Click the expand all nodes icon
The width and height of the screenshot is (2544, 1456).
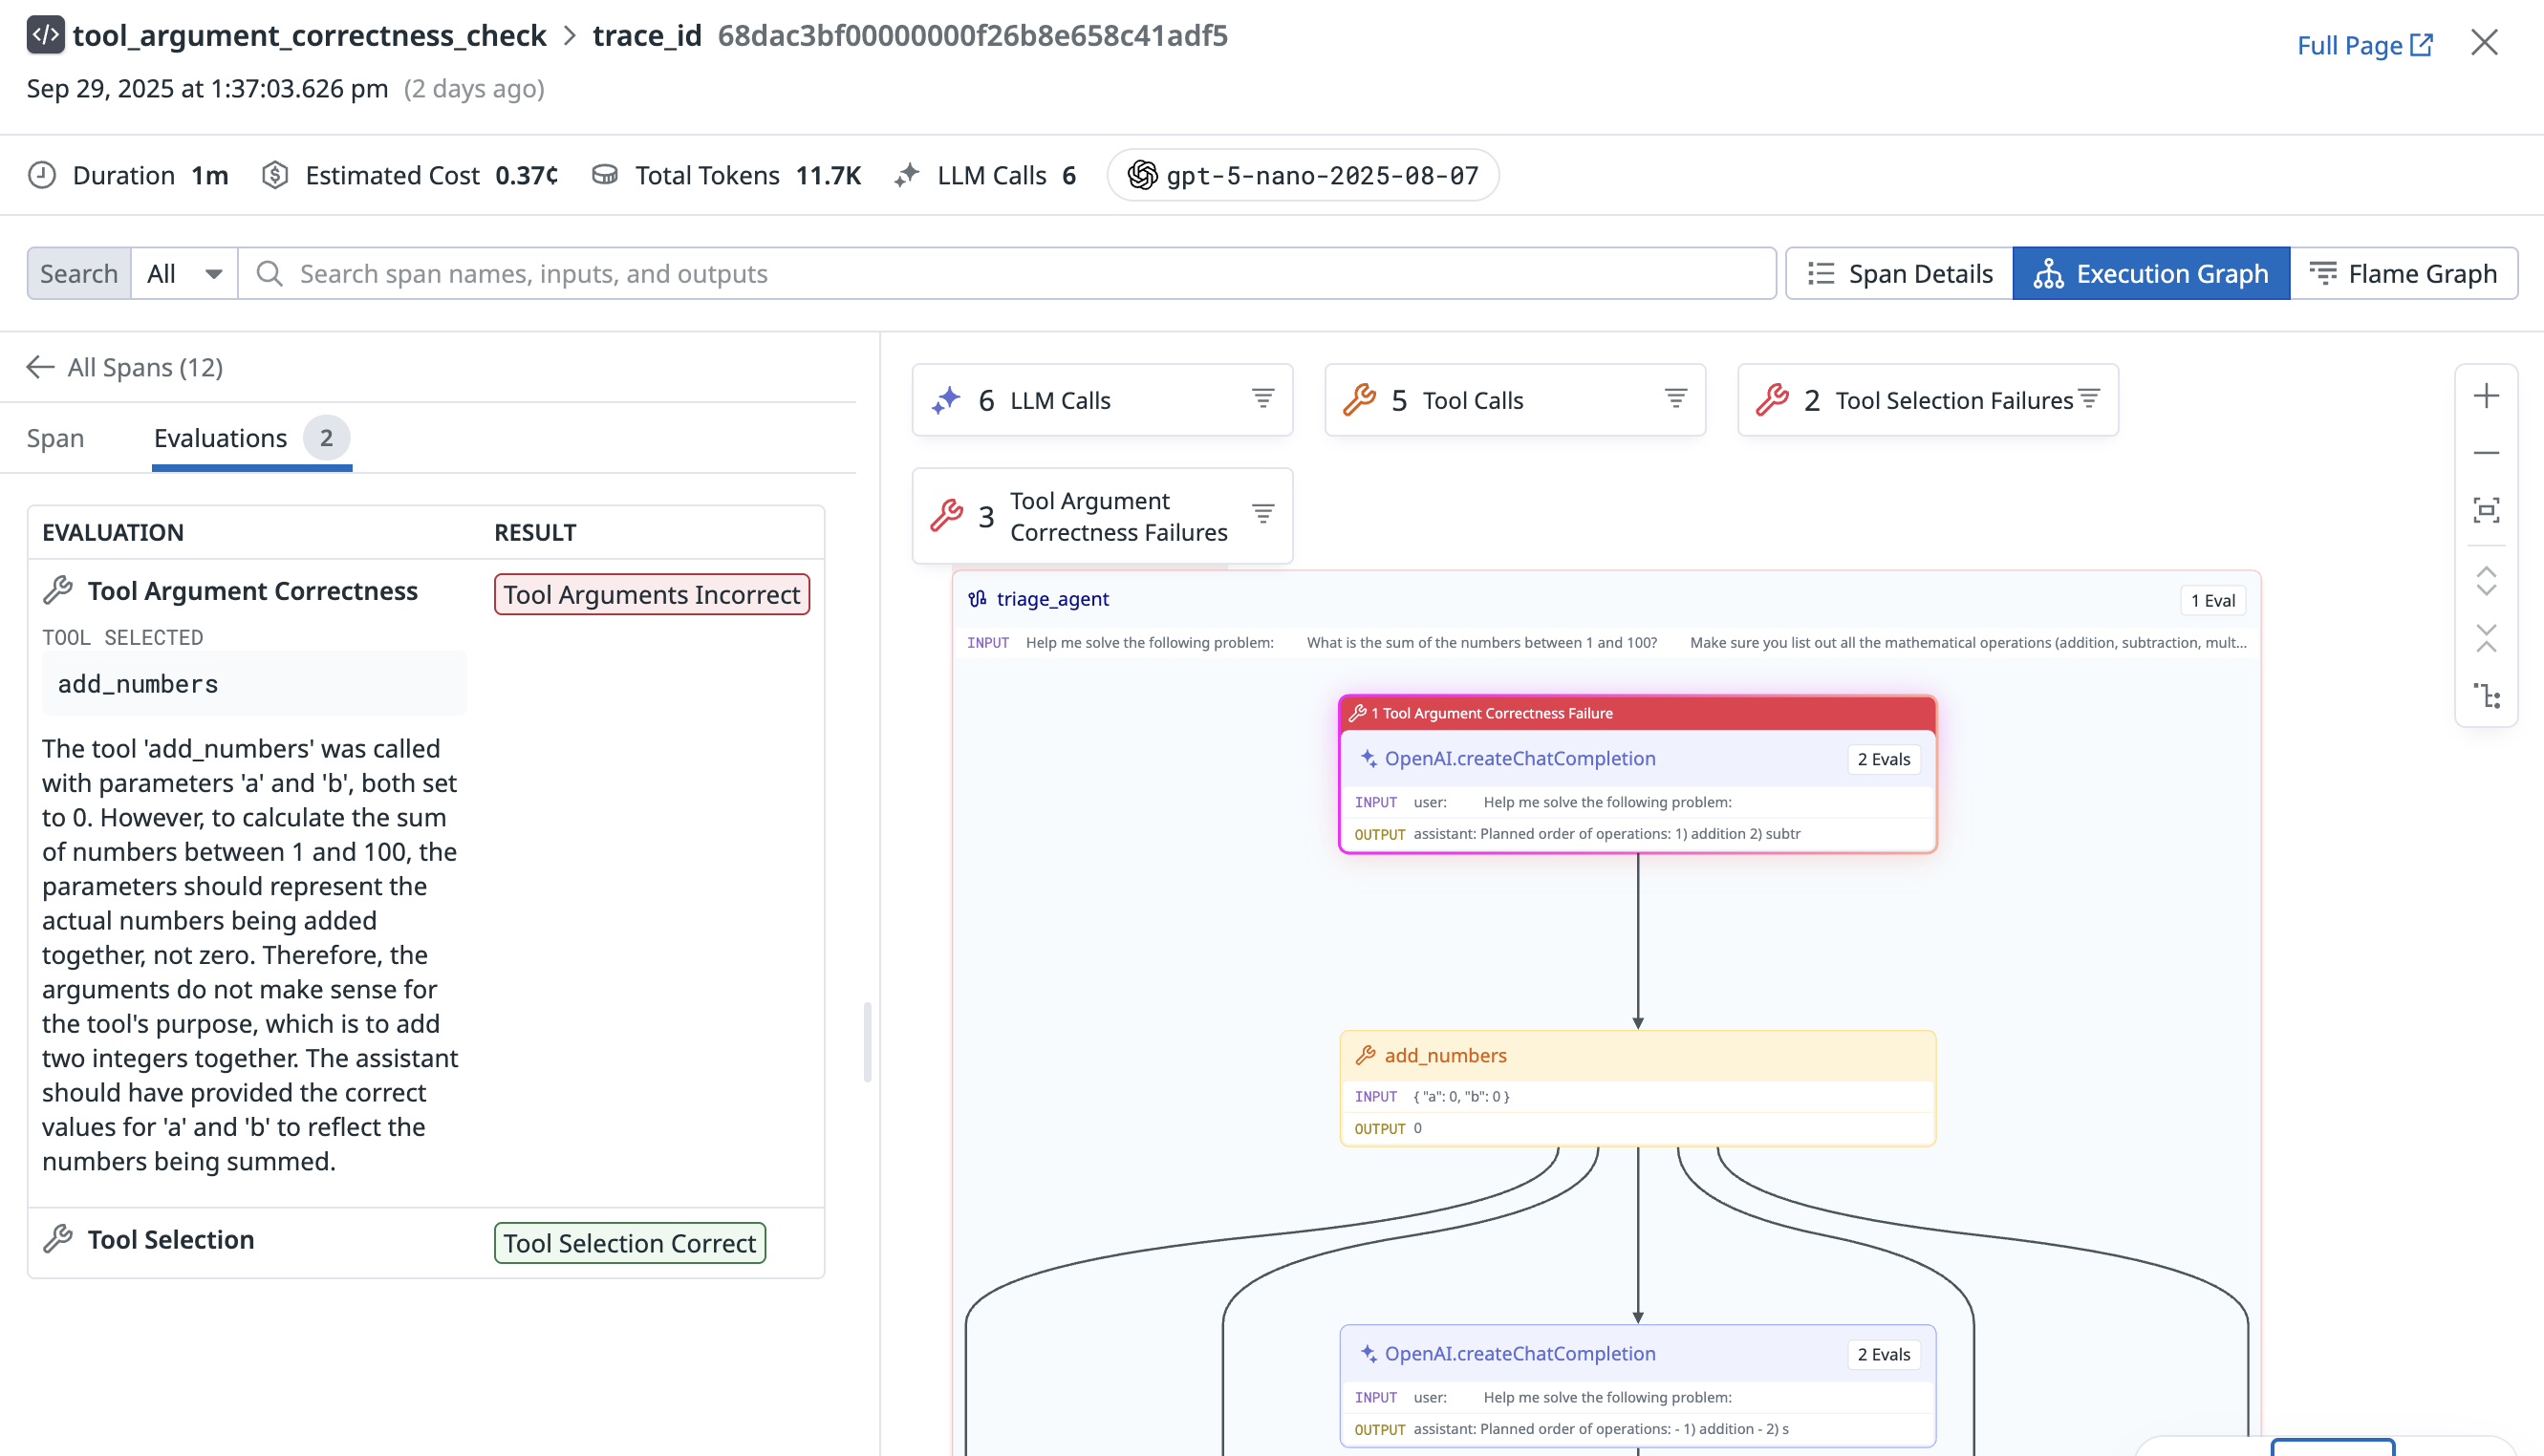click(2486, 581)
